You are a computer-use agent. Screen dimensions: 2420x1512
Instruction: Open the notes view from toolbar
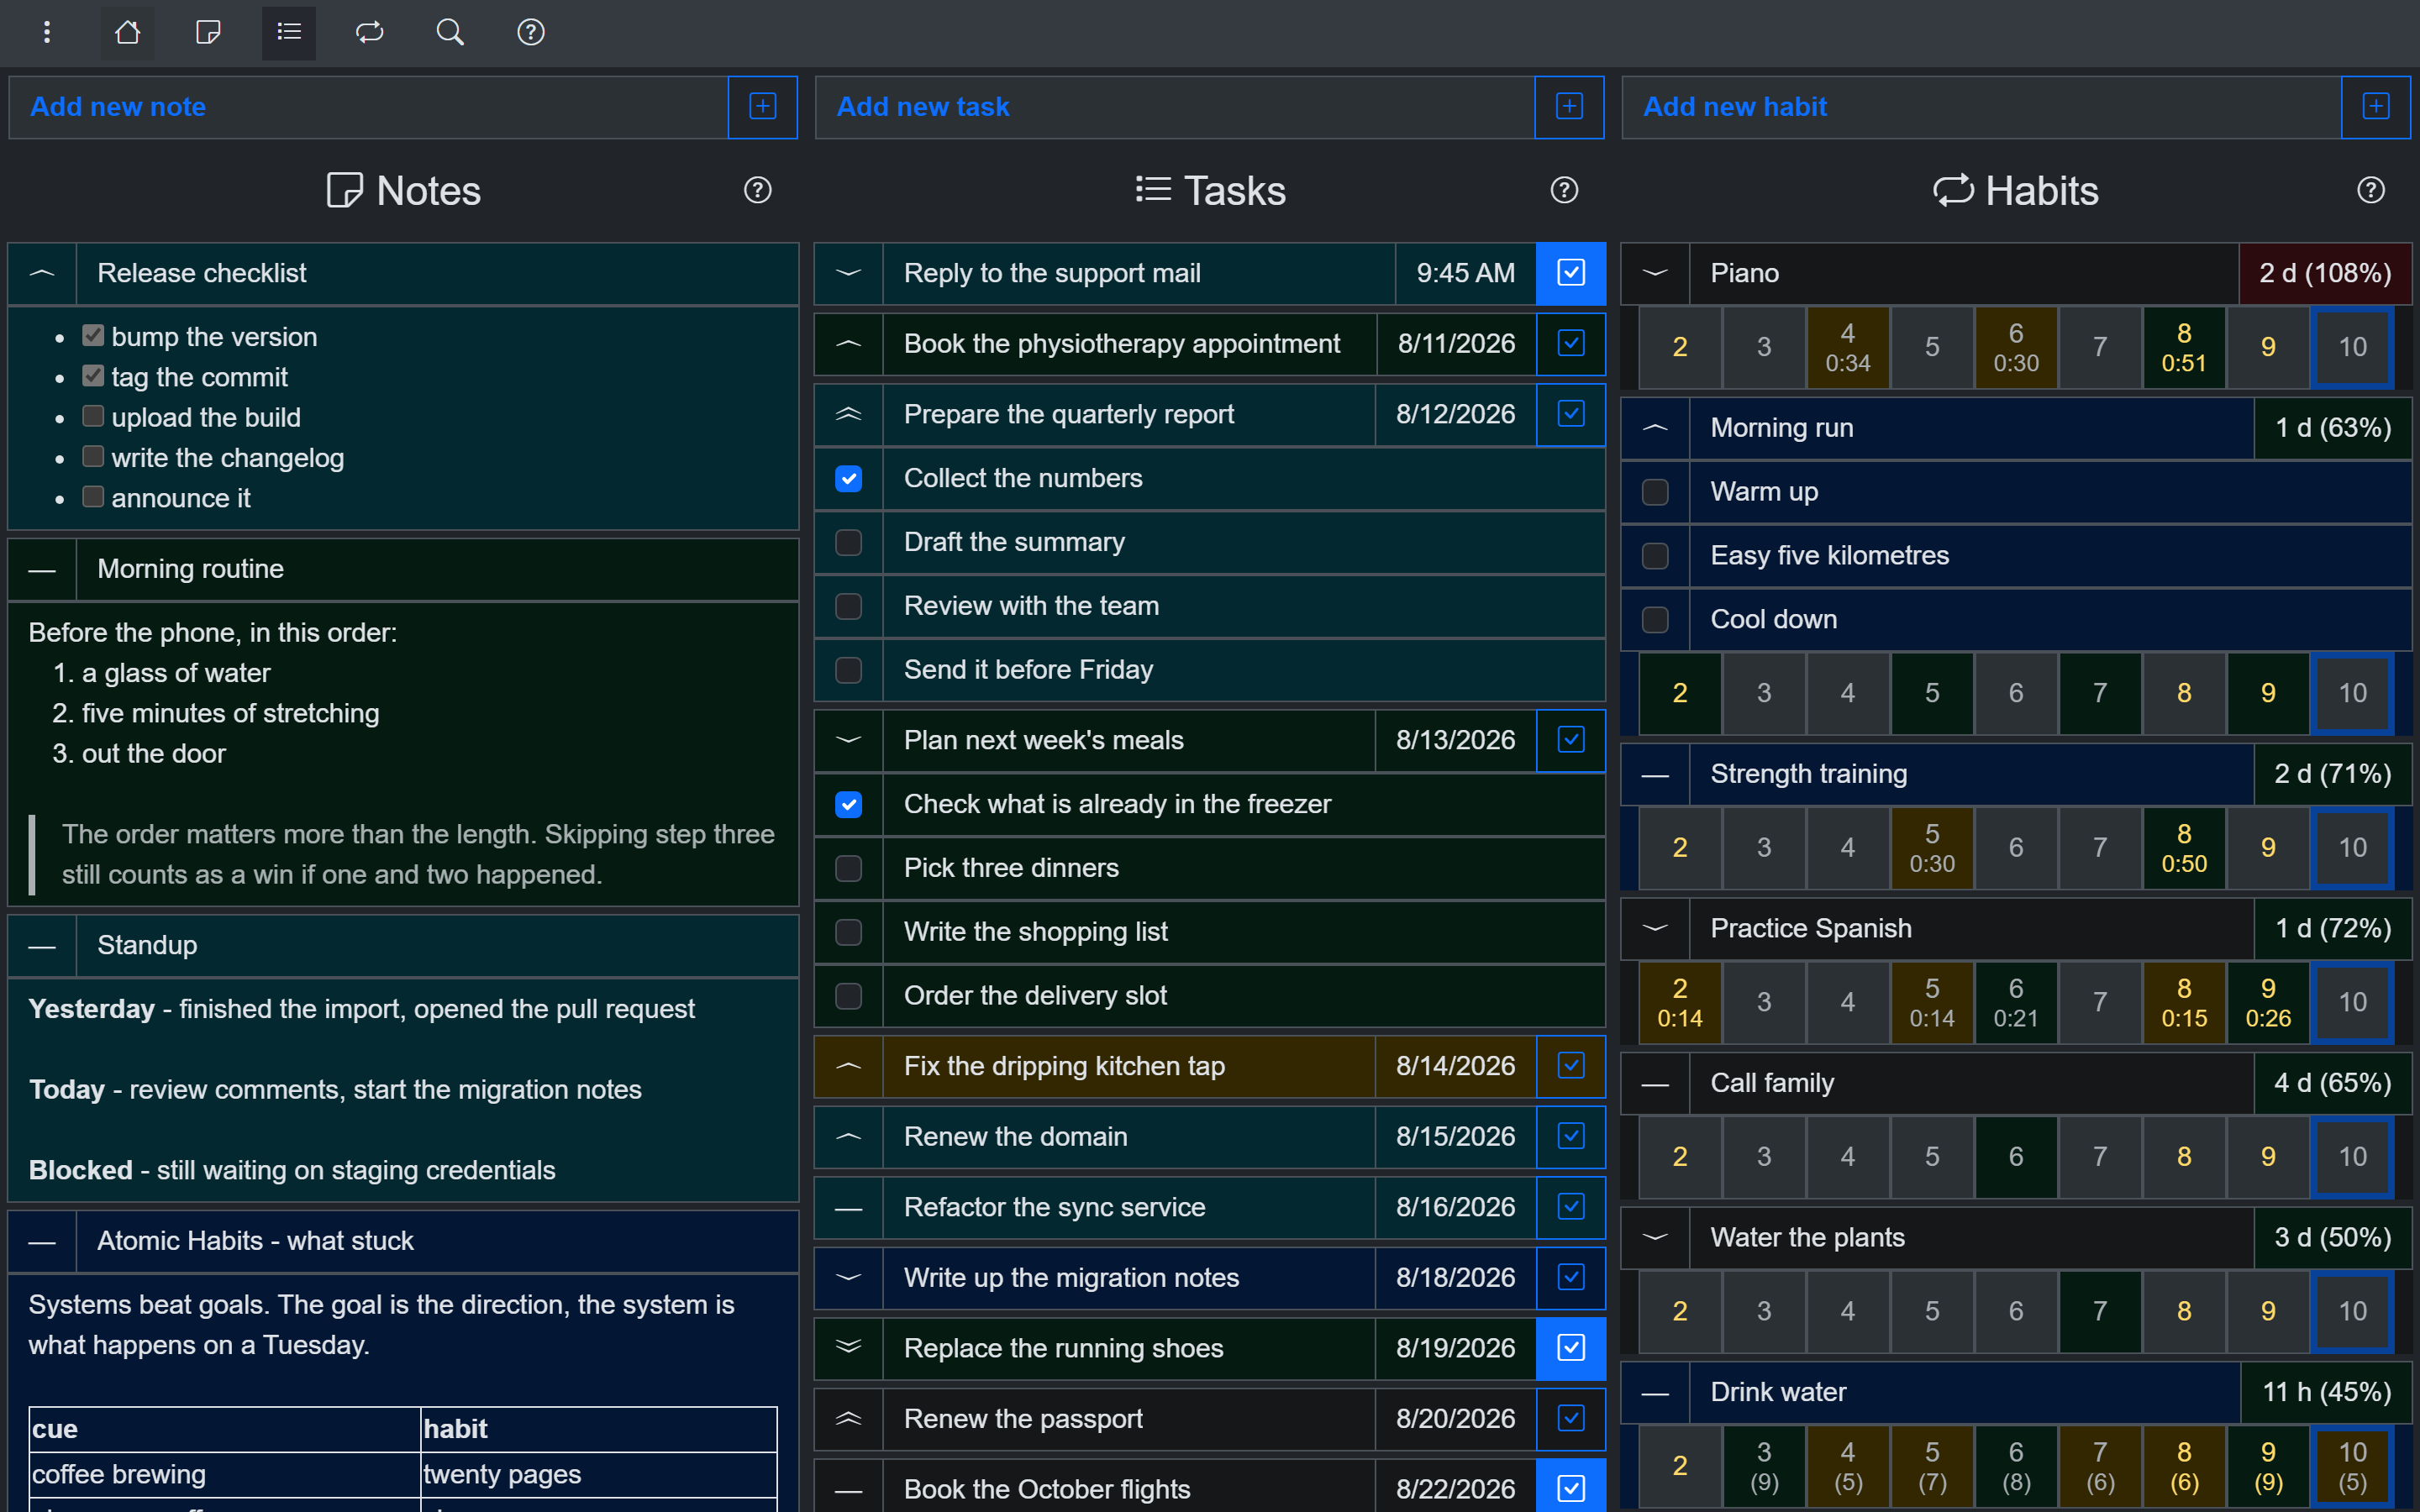[208, 33]
